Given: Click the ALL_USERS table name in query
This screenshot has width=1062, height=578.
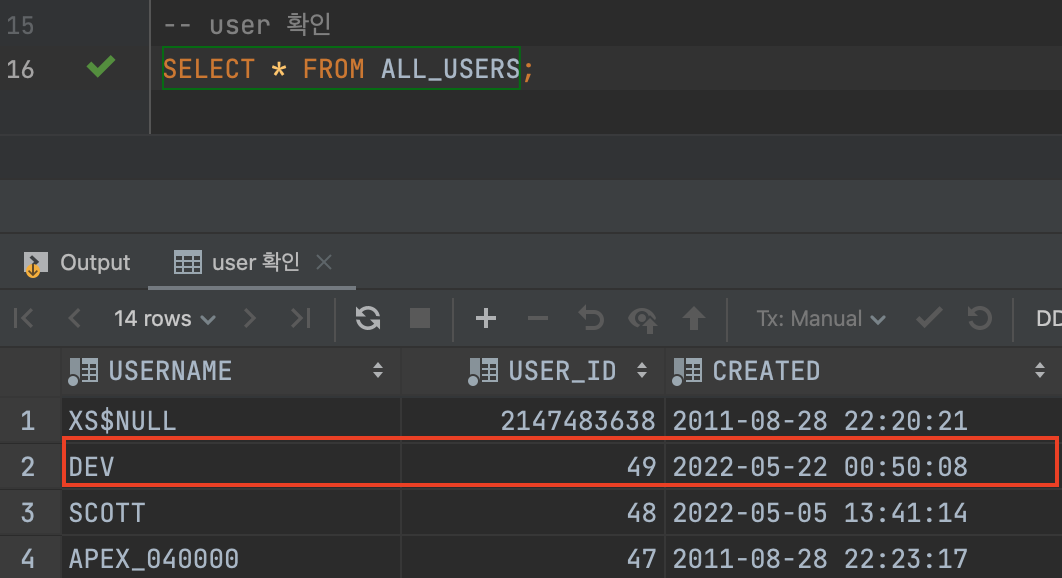Looking at the screenshot, I should pyautogui.click(x=450, y=69).
